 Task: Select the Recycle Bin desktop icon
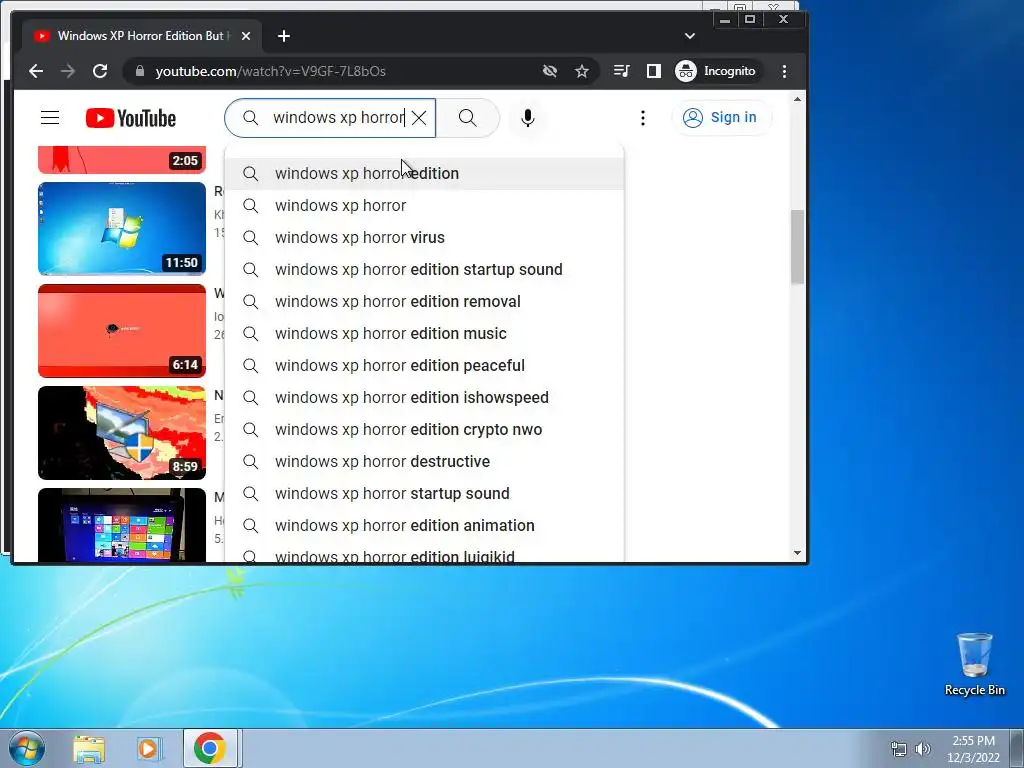coord(974,664)
